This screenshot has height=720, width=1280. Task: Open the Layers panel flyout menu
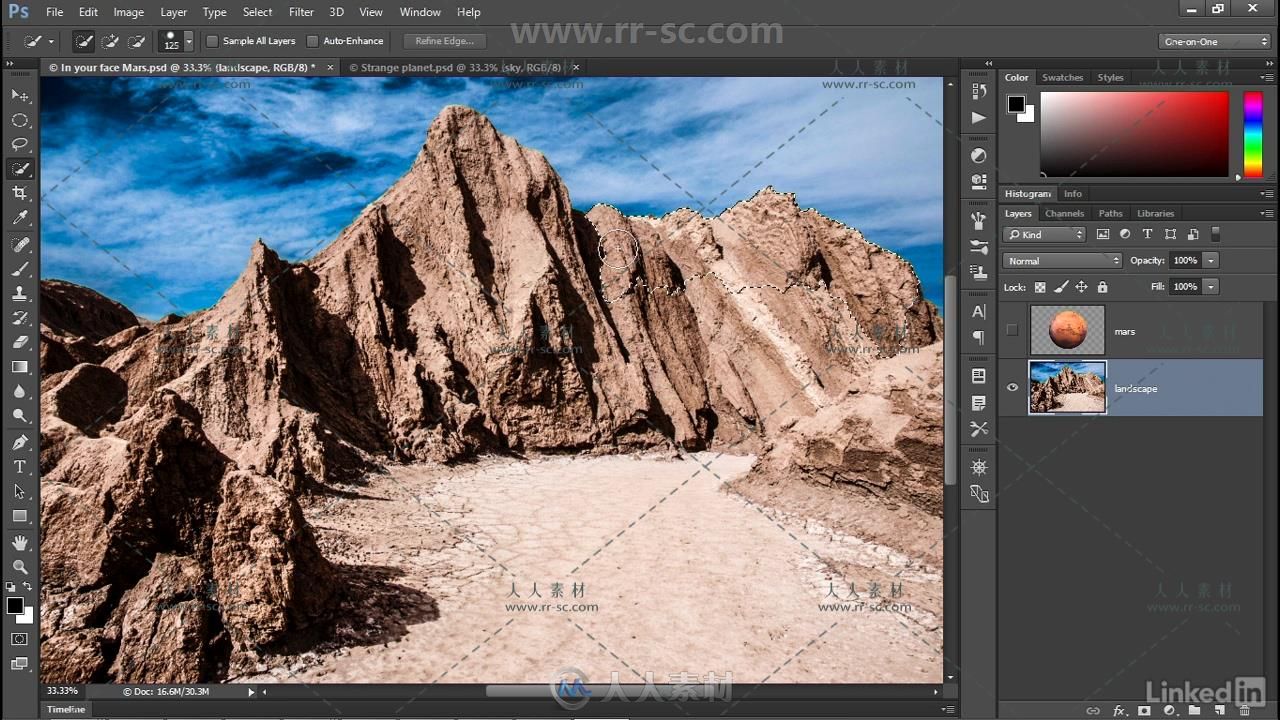tap(1267, 213)
